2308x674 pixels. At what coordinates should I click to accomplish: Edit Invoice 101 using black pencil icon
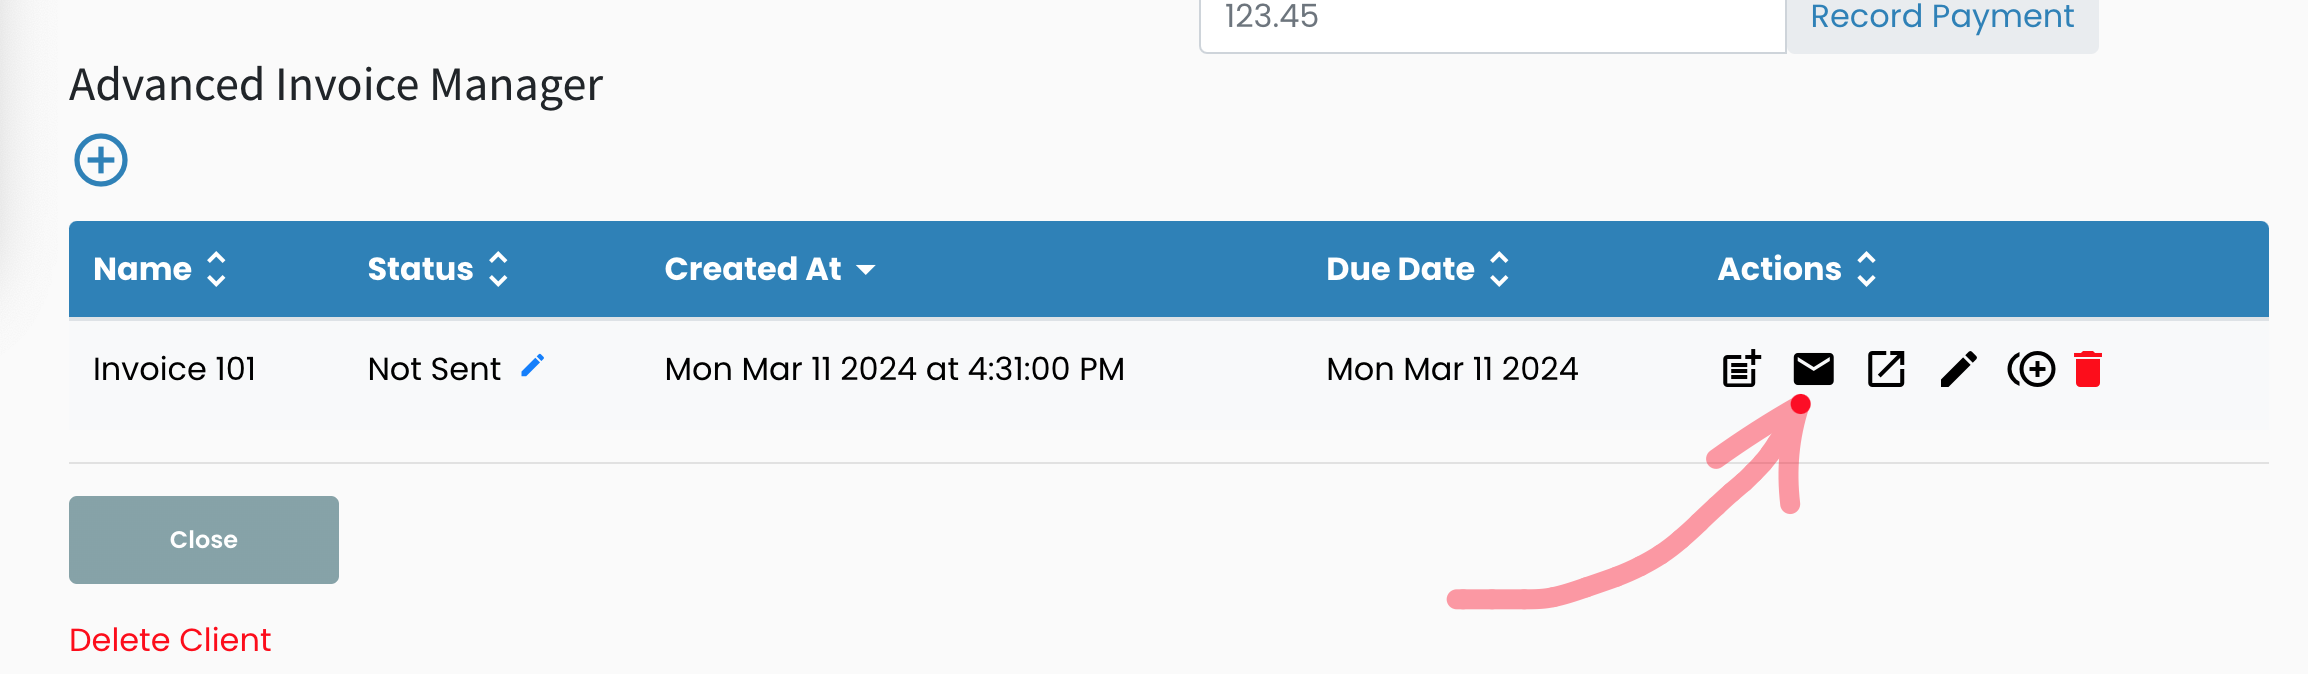point(1958,369)
